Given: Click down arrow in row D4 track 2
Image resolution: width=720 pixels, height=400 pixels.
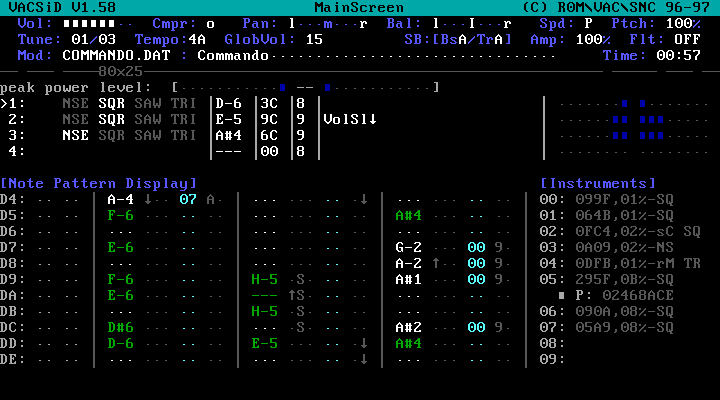Looking at the screenshot, I should (364, 199).
